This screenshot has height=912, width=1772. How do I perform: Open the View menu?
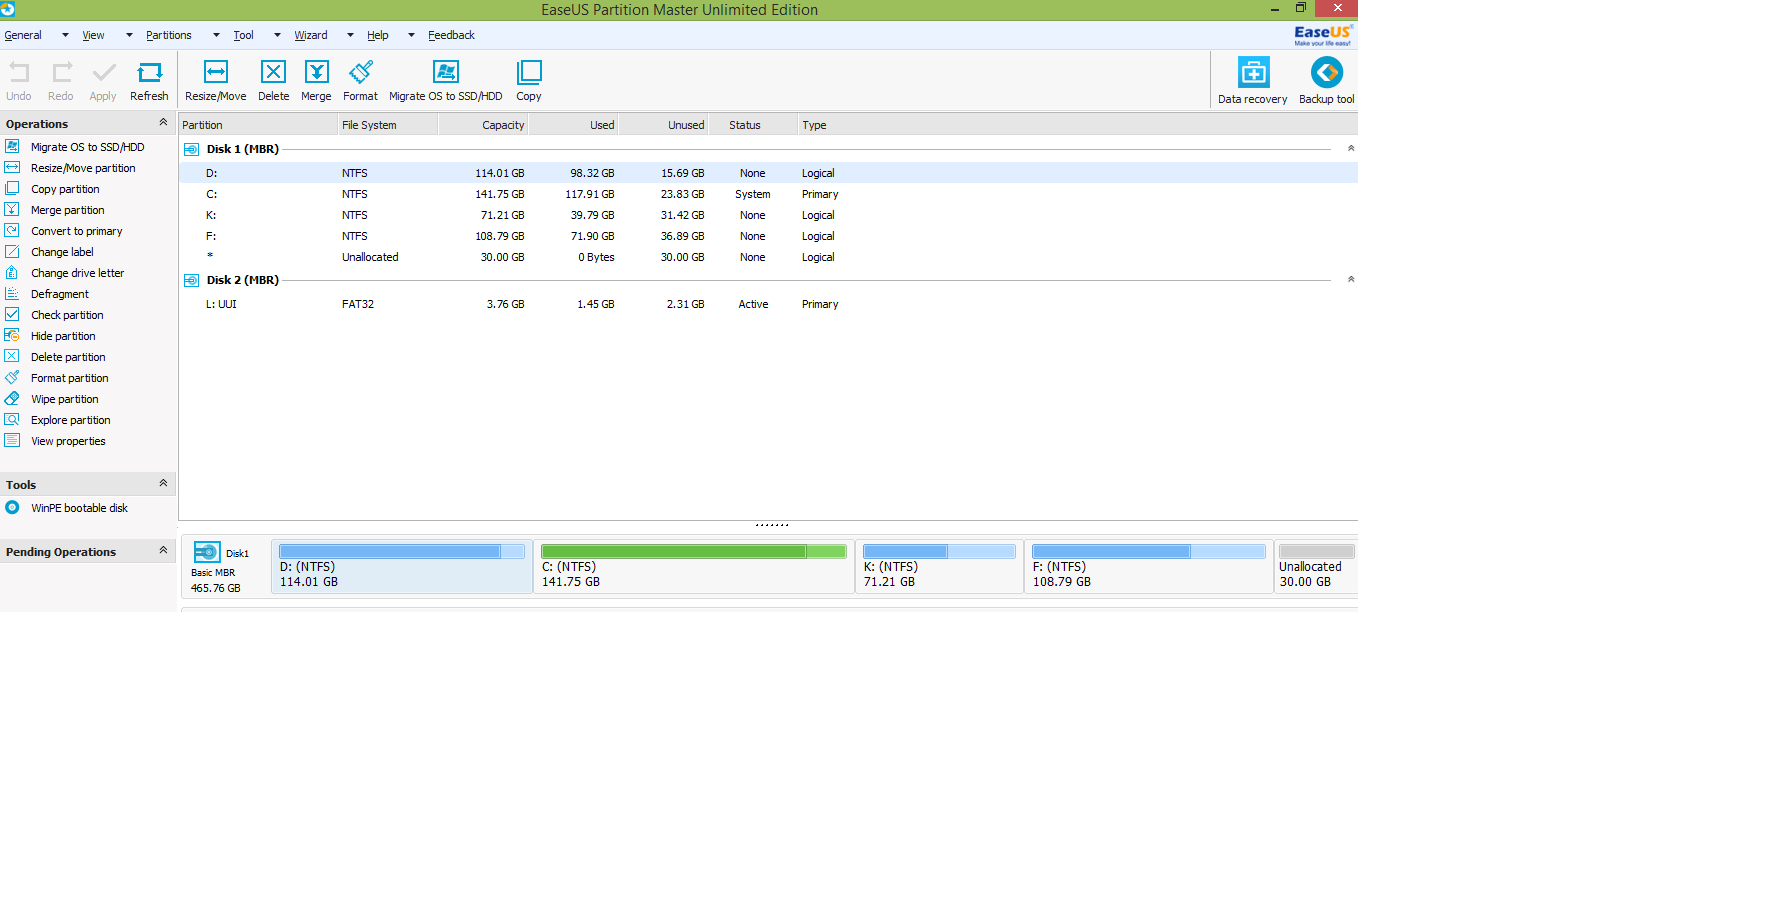point(93,35)
